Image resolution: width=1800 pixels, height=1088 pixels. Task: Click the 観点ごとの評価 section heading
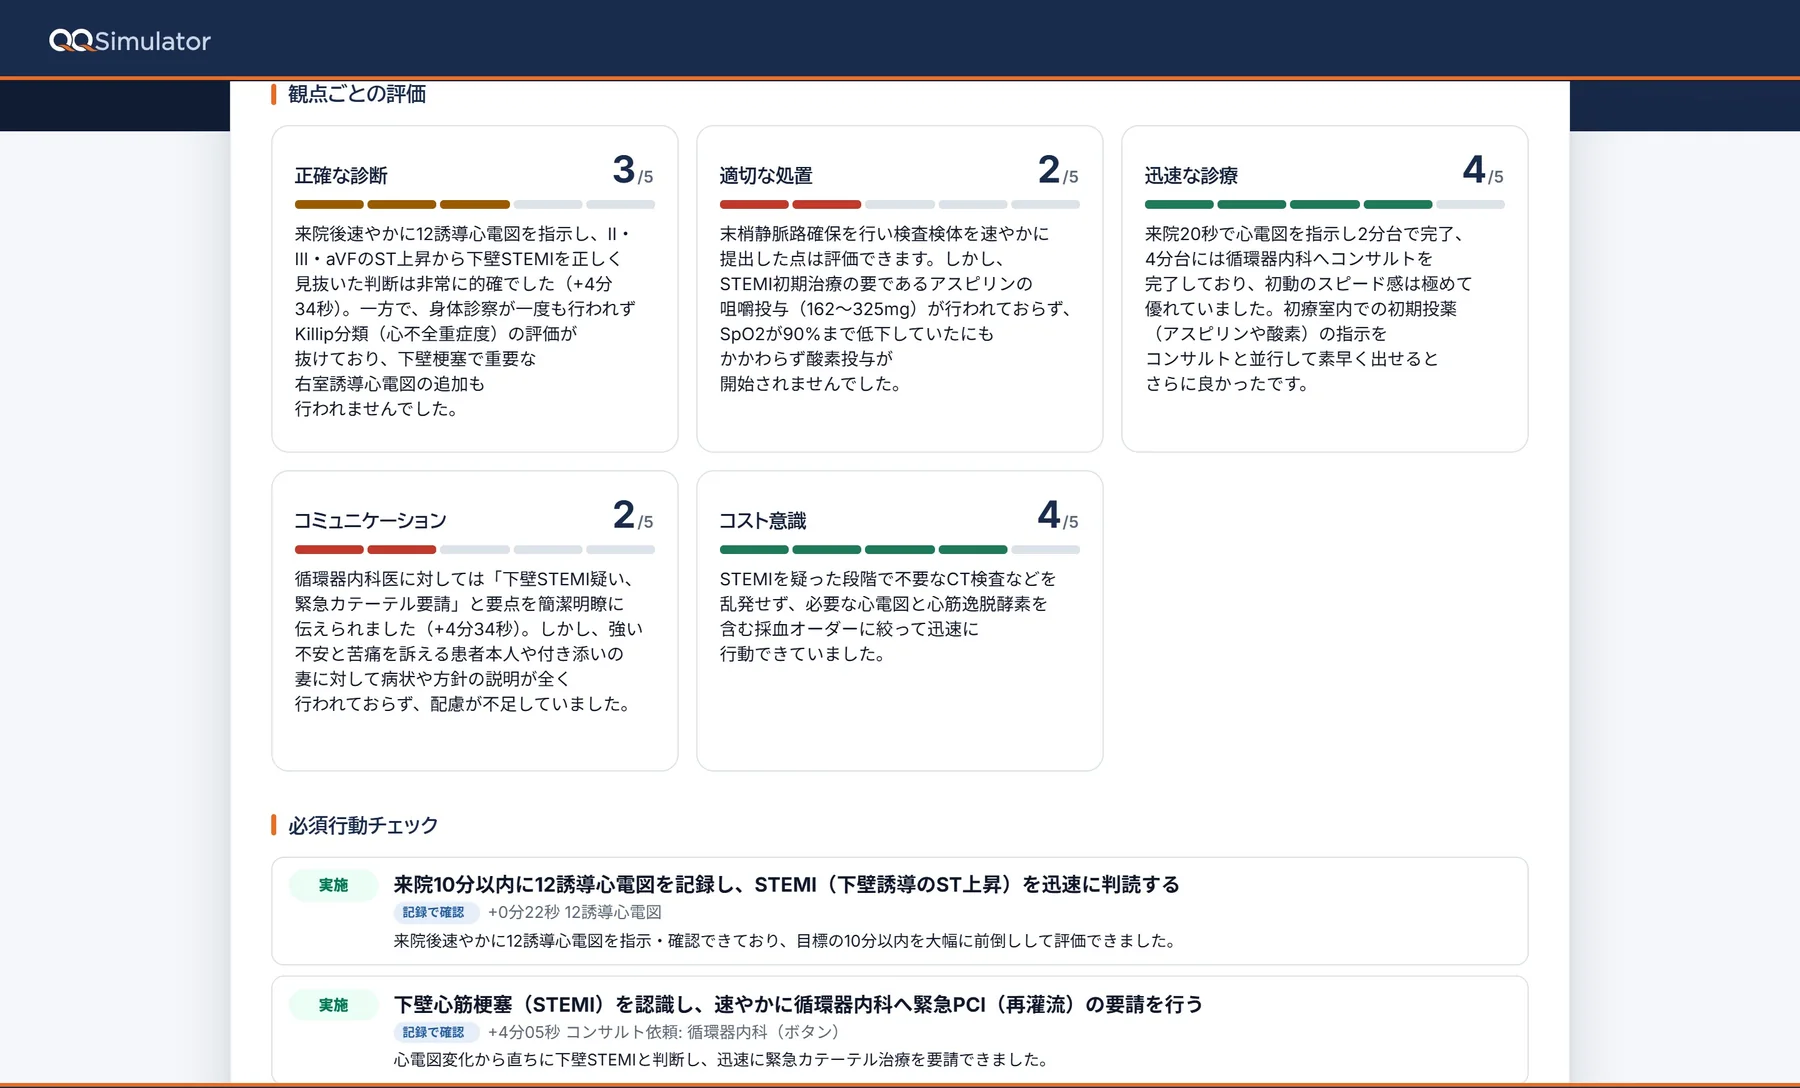(x=357, y=94)
